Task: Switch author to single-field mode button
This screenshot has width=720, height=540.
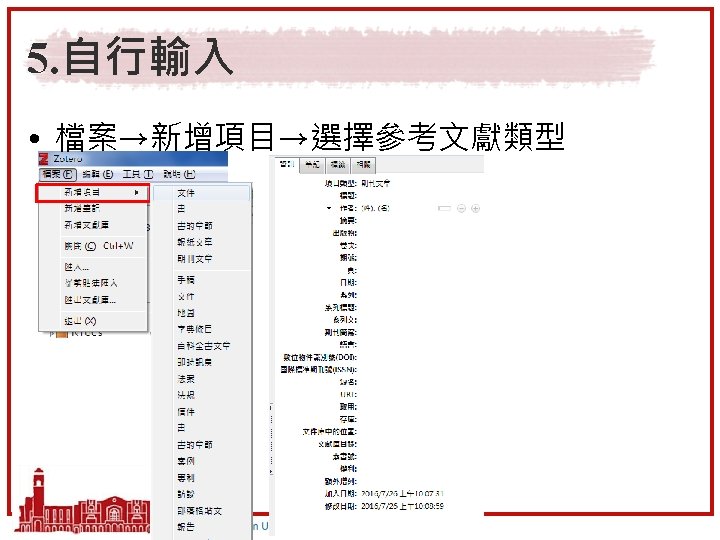Action: tap(444, 208)
